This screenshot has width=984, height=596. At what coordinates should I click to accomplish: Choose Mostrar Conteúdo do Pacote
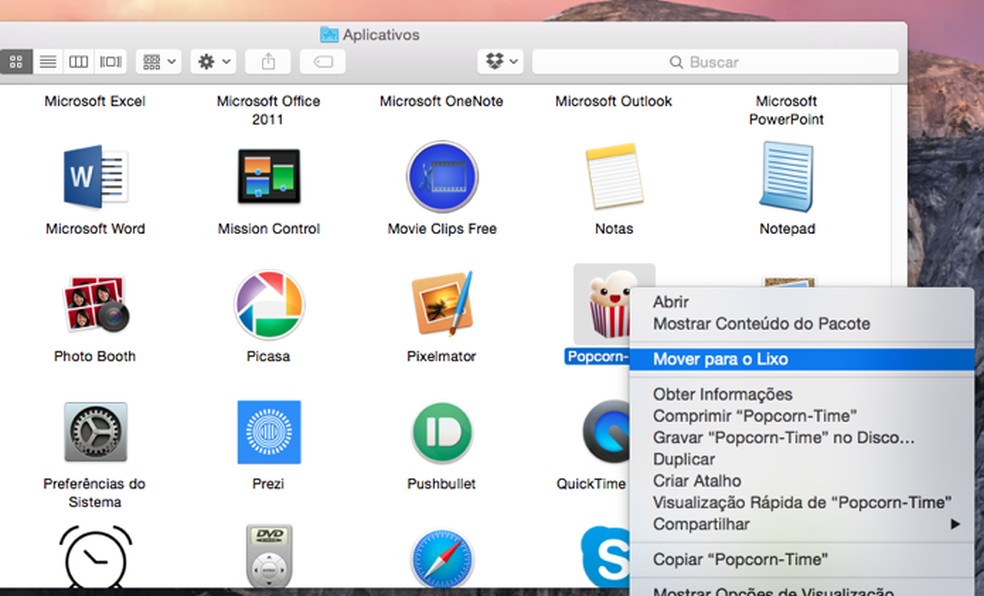click(x=802, y=324)
